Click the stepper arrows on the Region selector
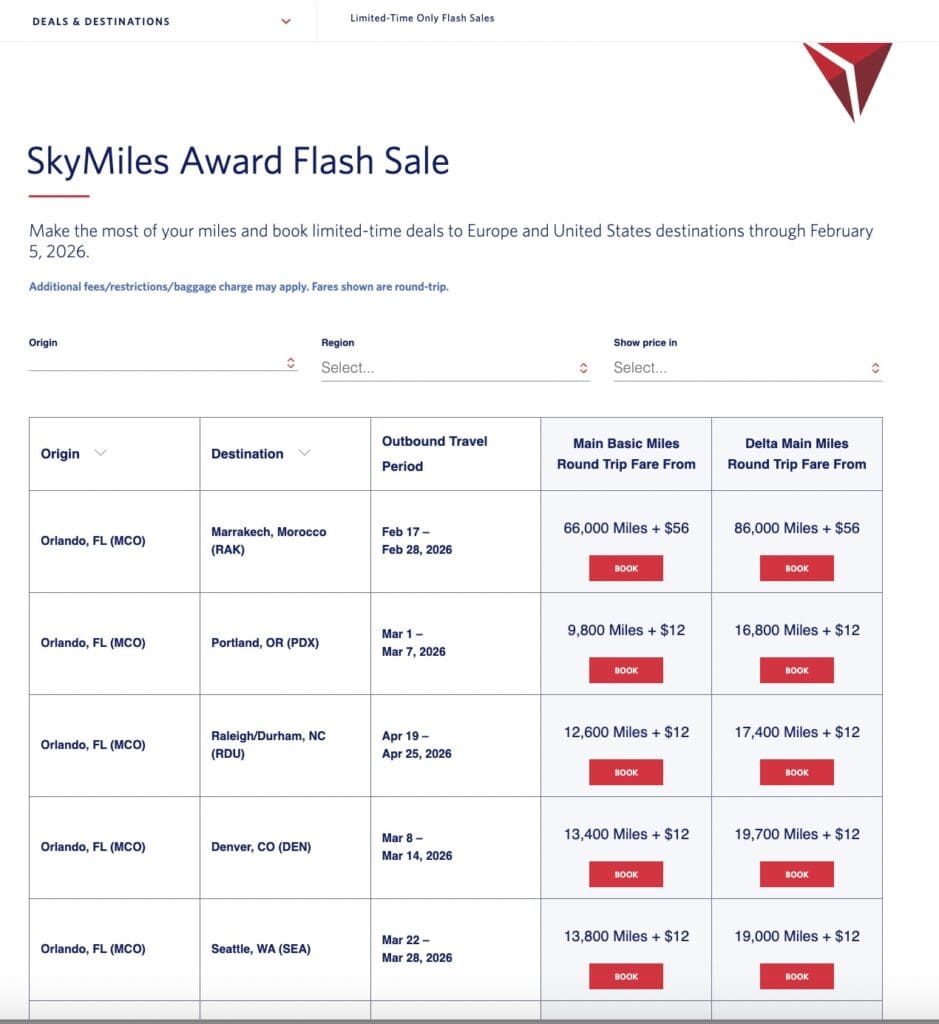 coord(582,368)
